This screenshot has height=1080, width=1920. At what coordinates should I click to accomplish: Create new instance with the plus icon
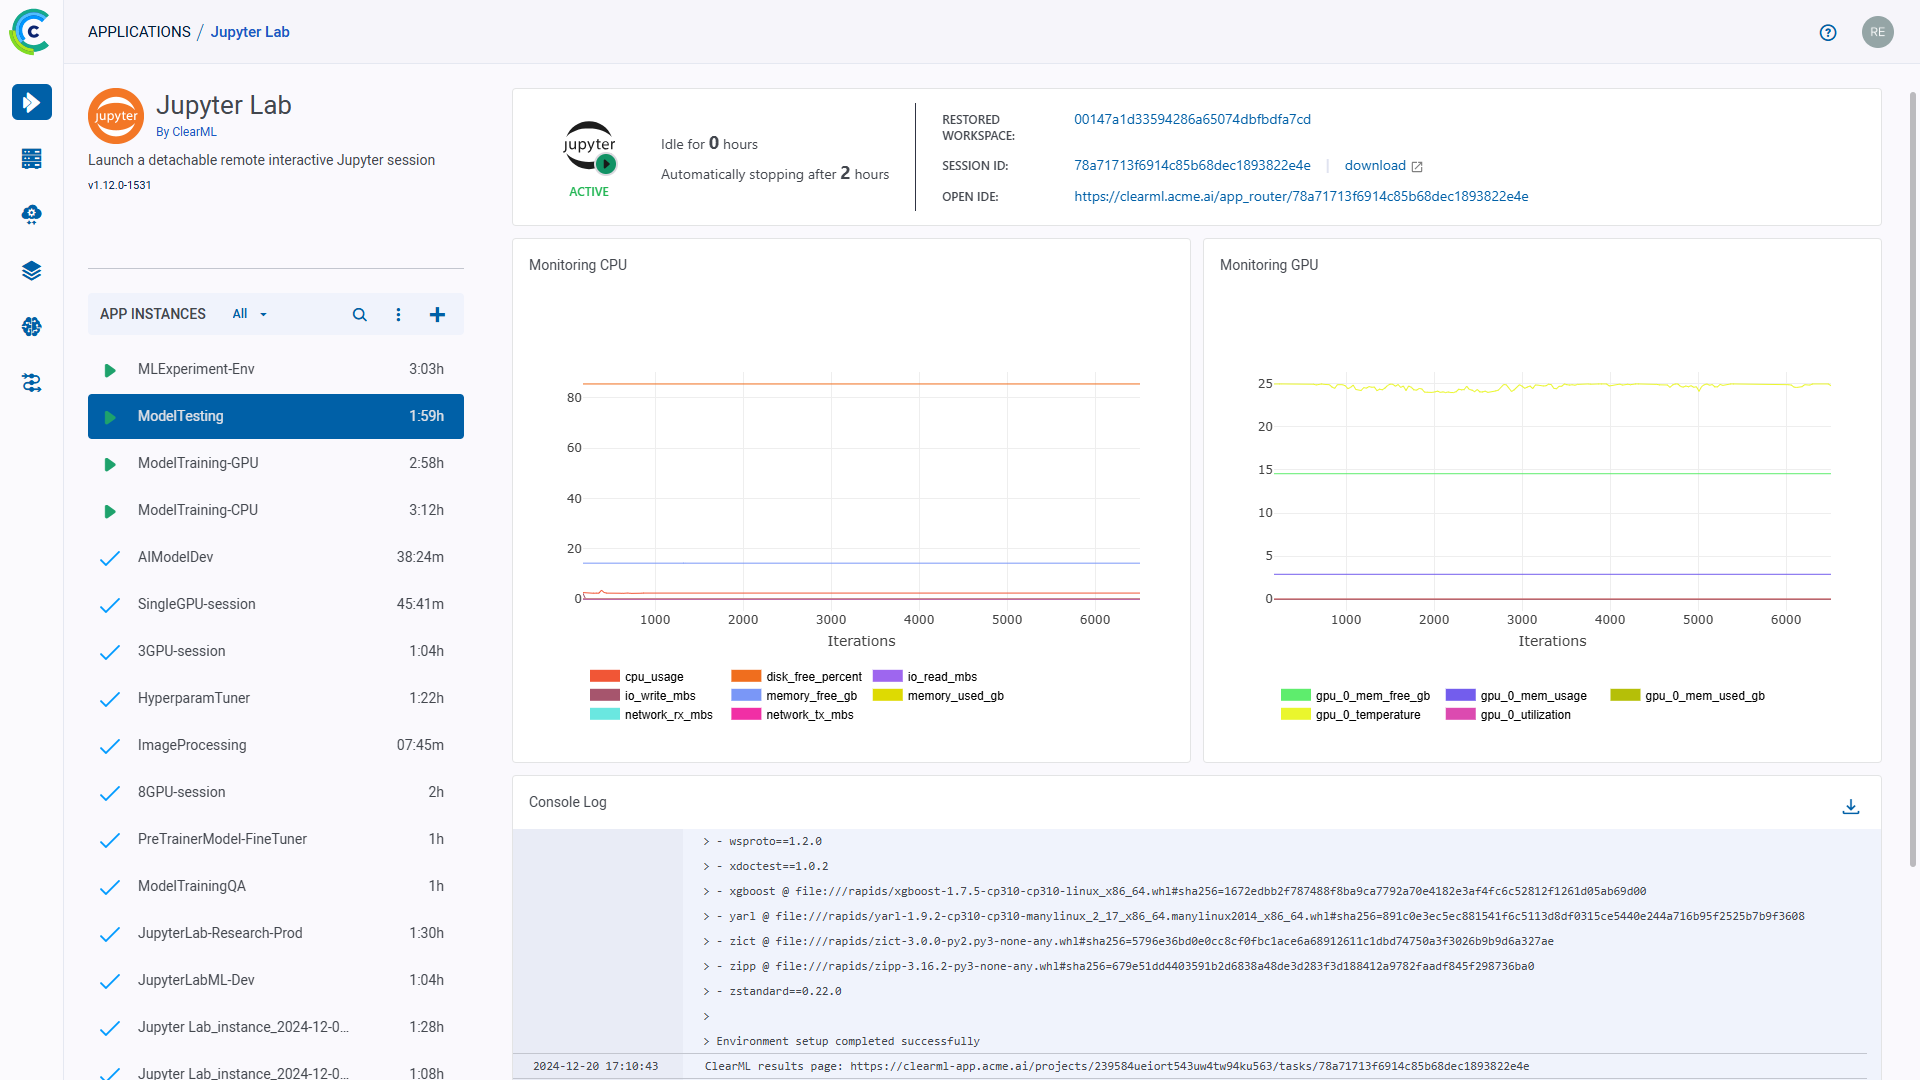(x=437, y=314)
